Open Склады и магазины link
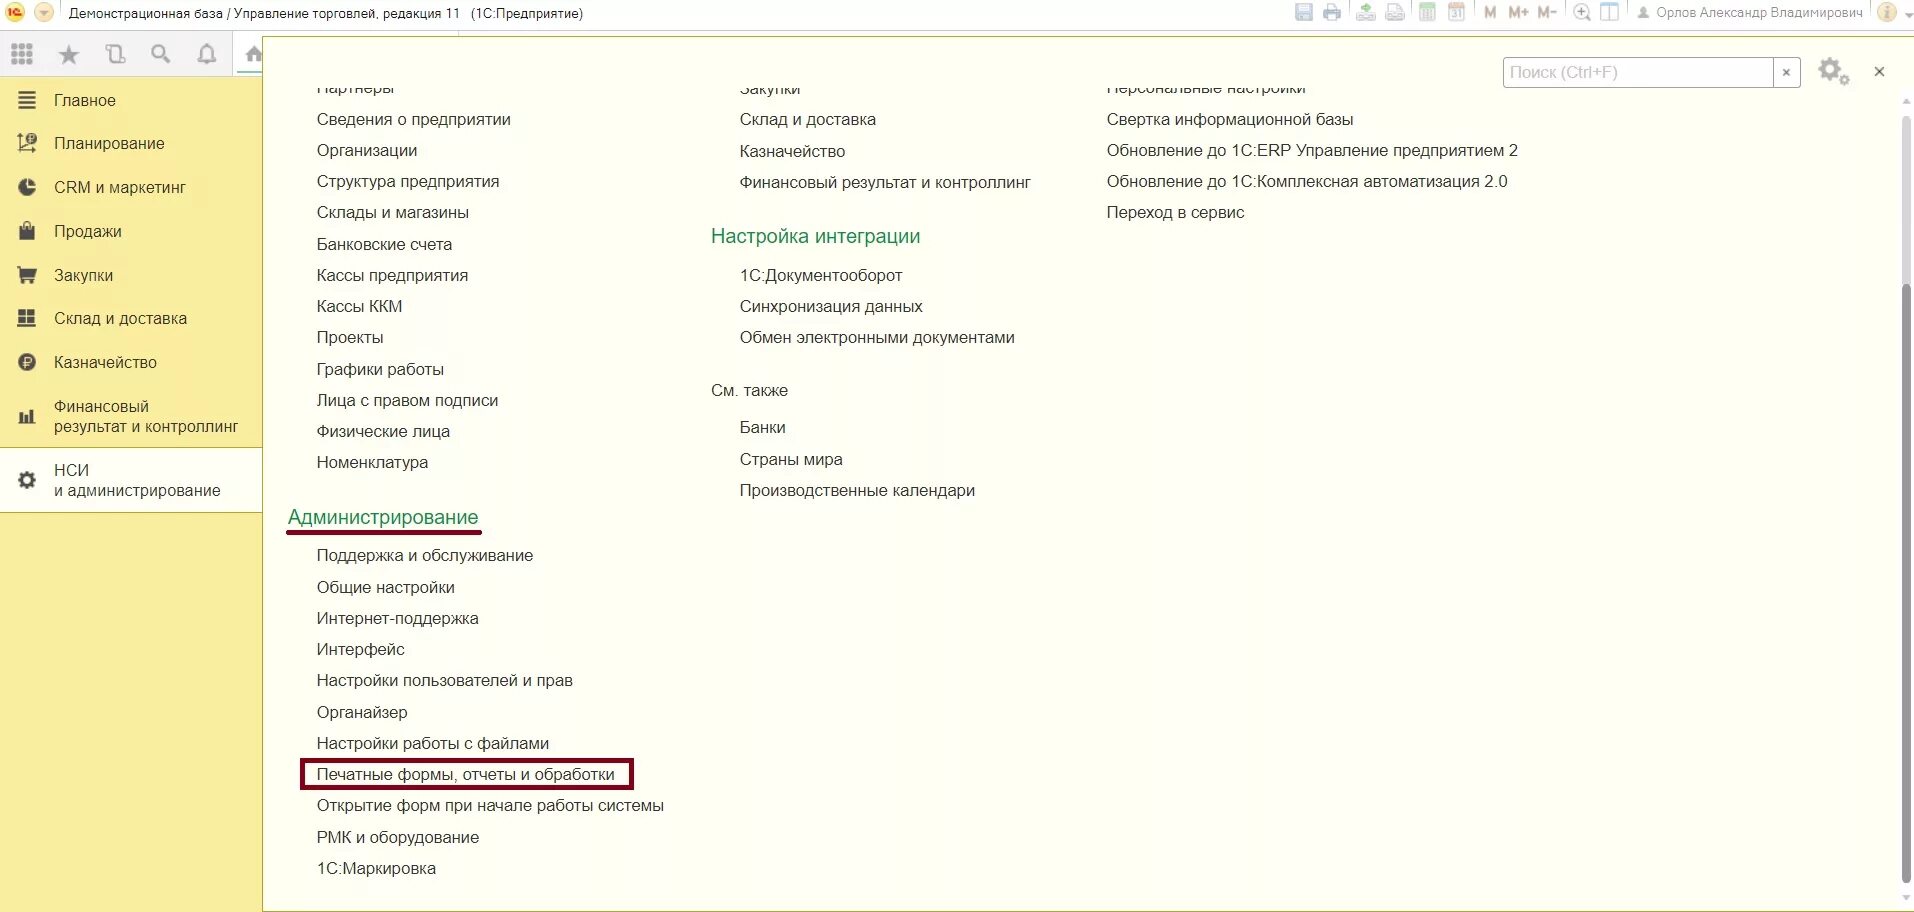1914x912 pixels. click(x=393, y=212)
